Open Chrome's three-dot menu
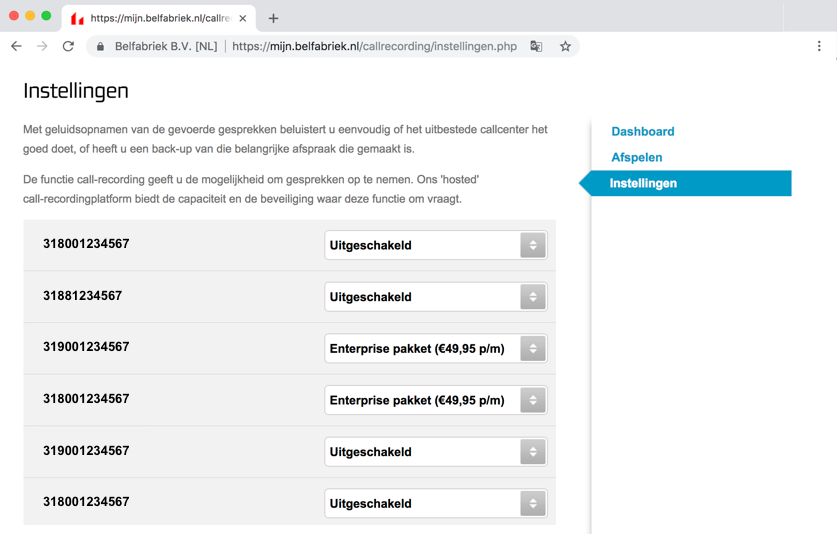Viewport: 837px width, 534px height. click(819, 46)
